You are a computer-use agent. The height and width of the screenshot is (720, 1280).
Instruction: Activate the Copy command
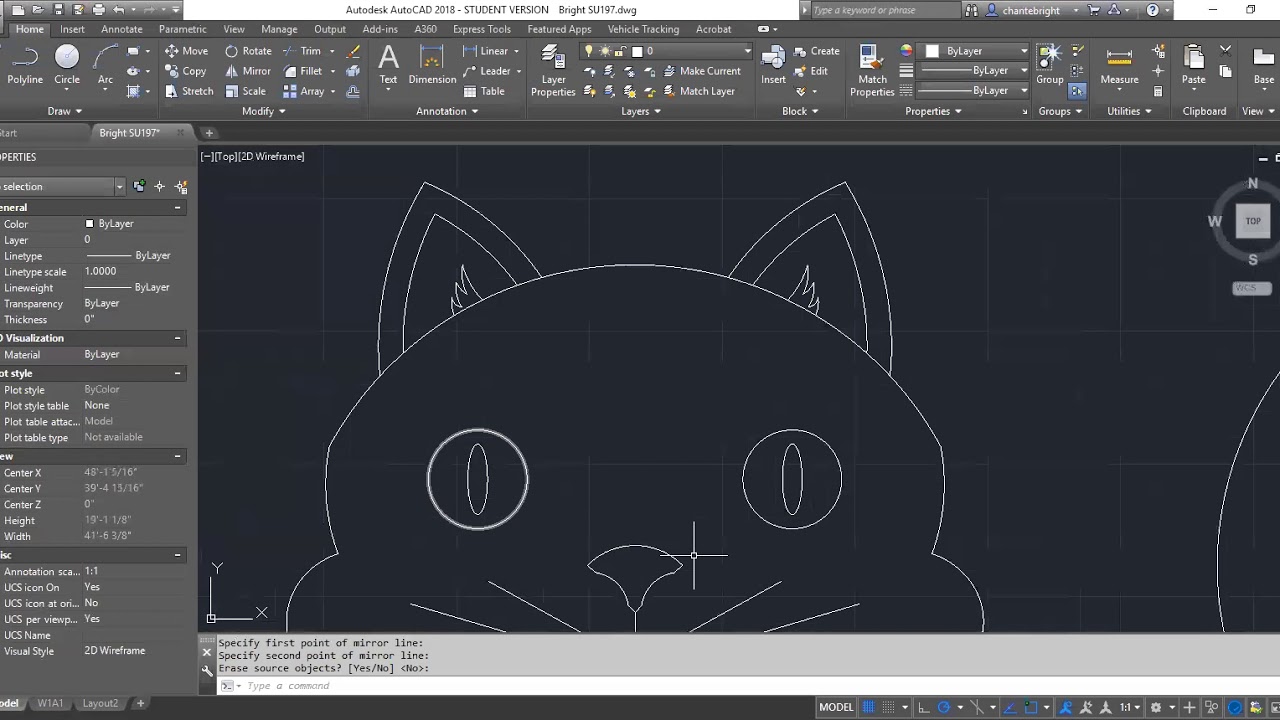185,71
